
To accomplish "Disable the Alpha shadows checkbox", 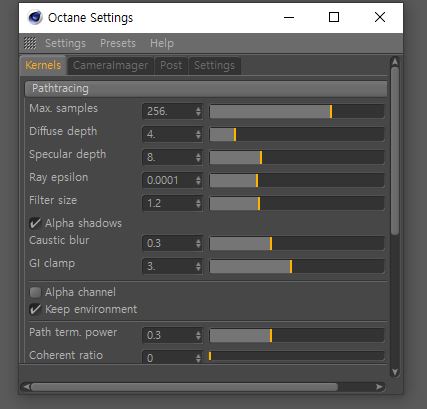I will (x=35, y=223).
